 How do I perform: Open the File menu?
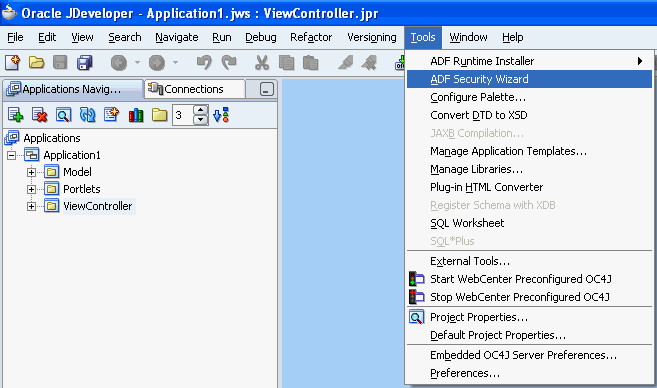(16, 37)
